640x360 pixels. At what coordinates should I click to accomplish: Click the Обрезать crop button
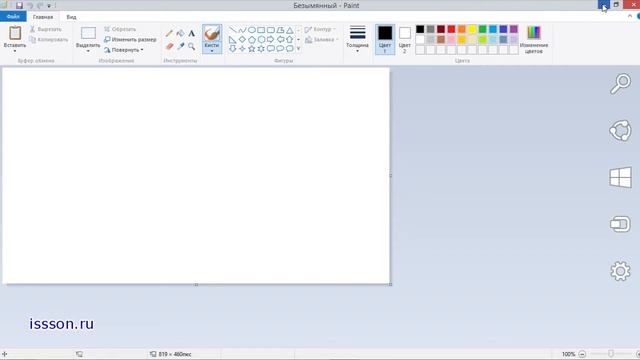(x=120, y=29)
